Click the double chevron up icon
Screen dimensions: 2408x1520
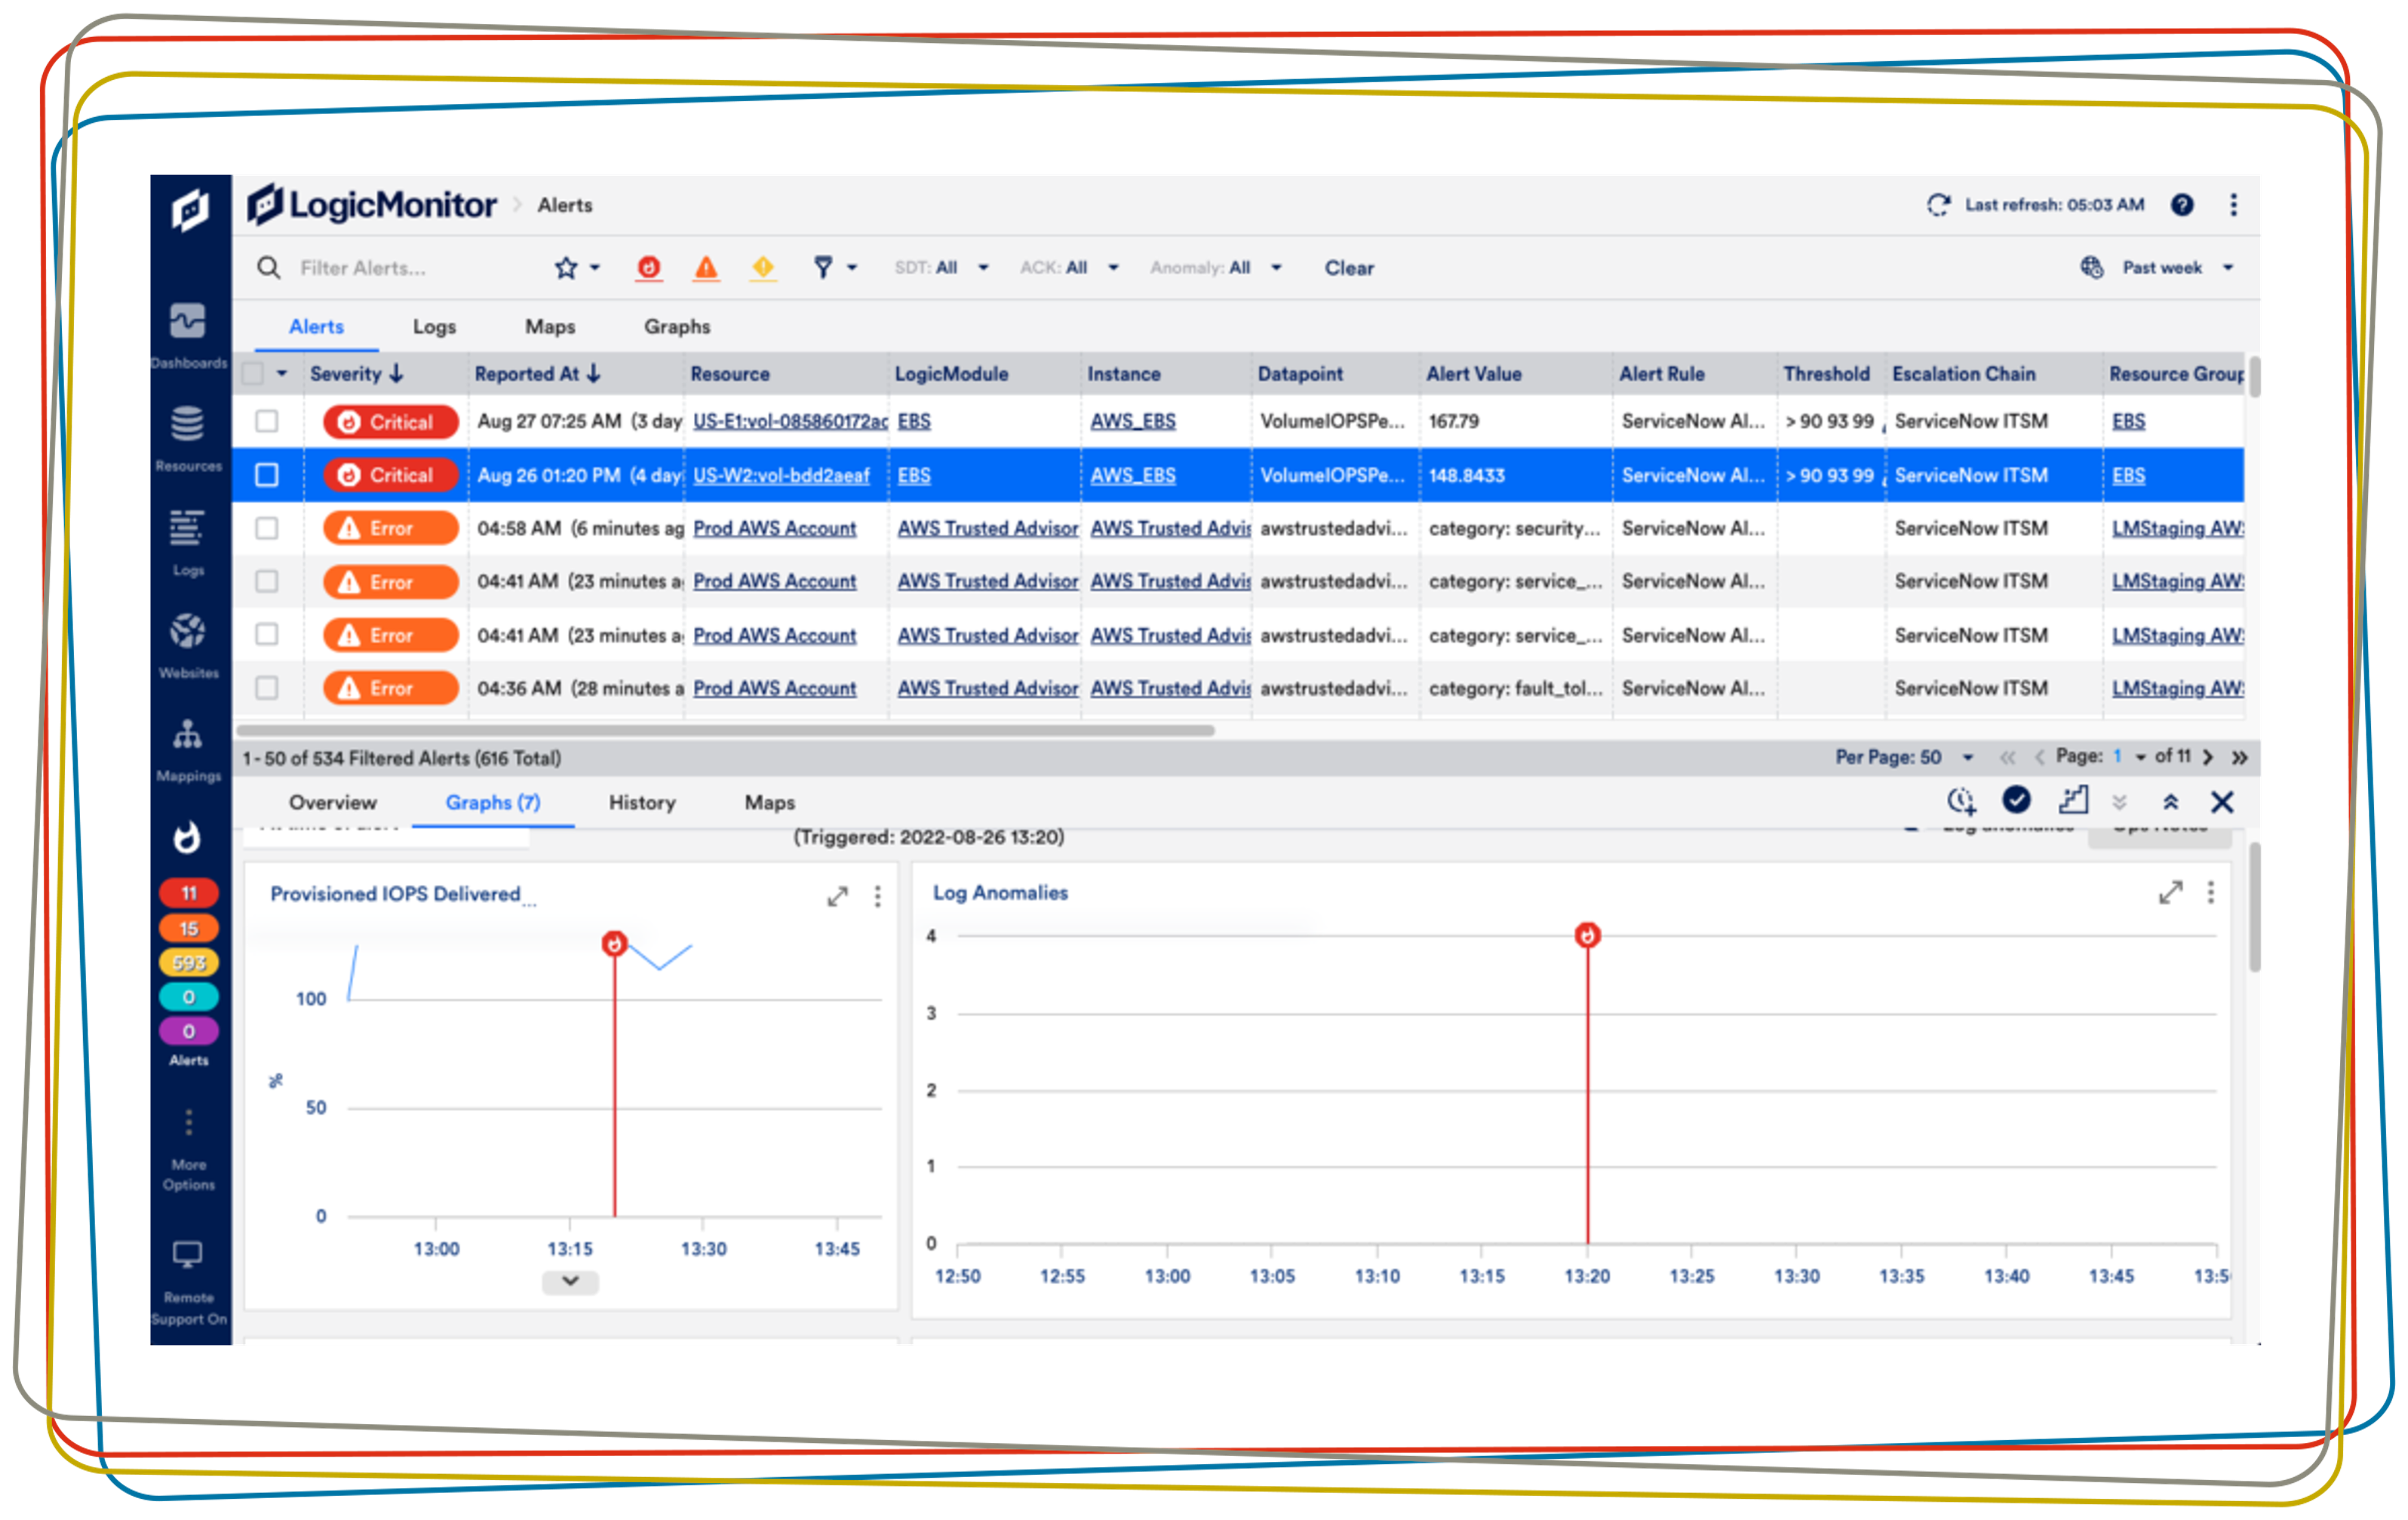click(x=2171, y=802)
